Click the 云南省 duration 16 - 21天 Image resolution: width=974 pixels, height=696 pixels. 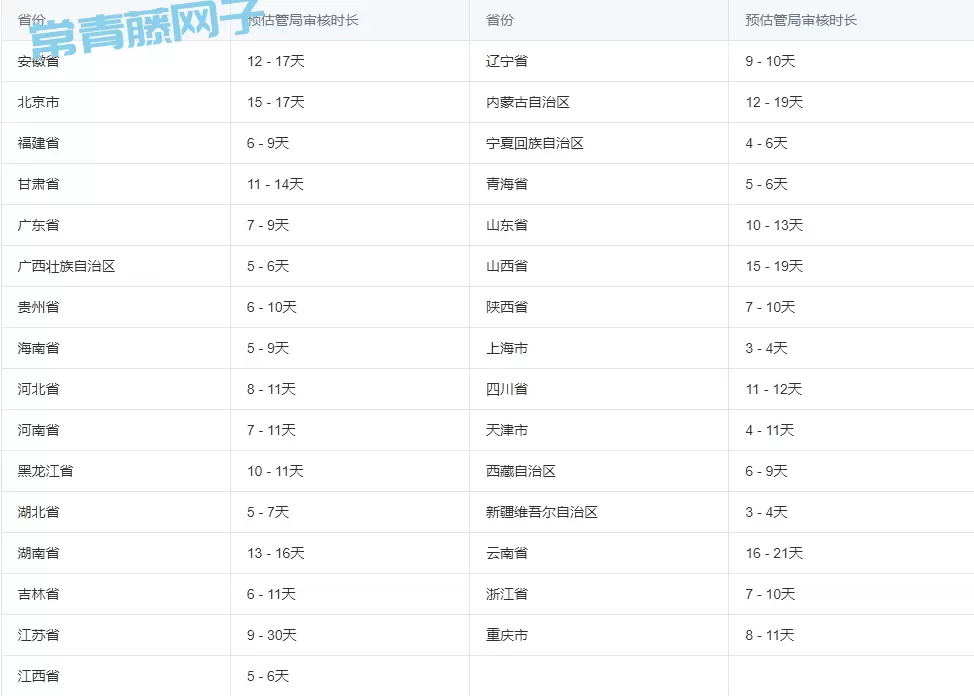click(x=774, y=554)
